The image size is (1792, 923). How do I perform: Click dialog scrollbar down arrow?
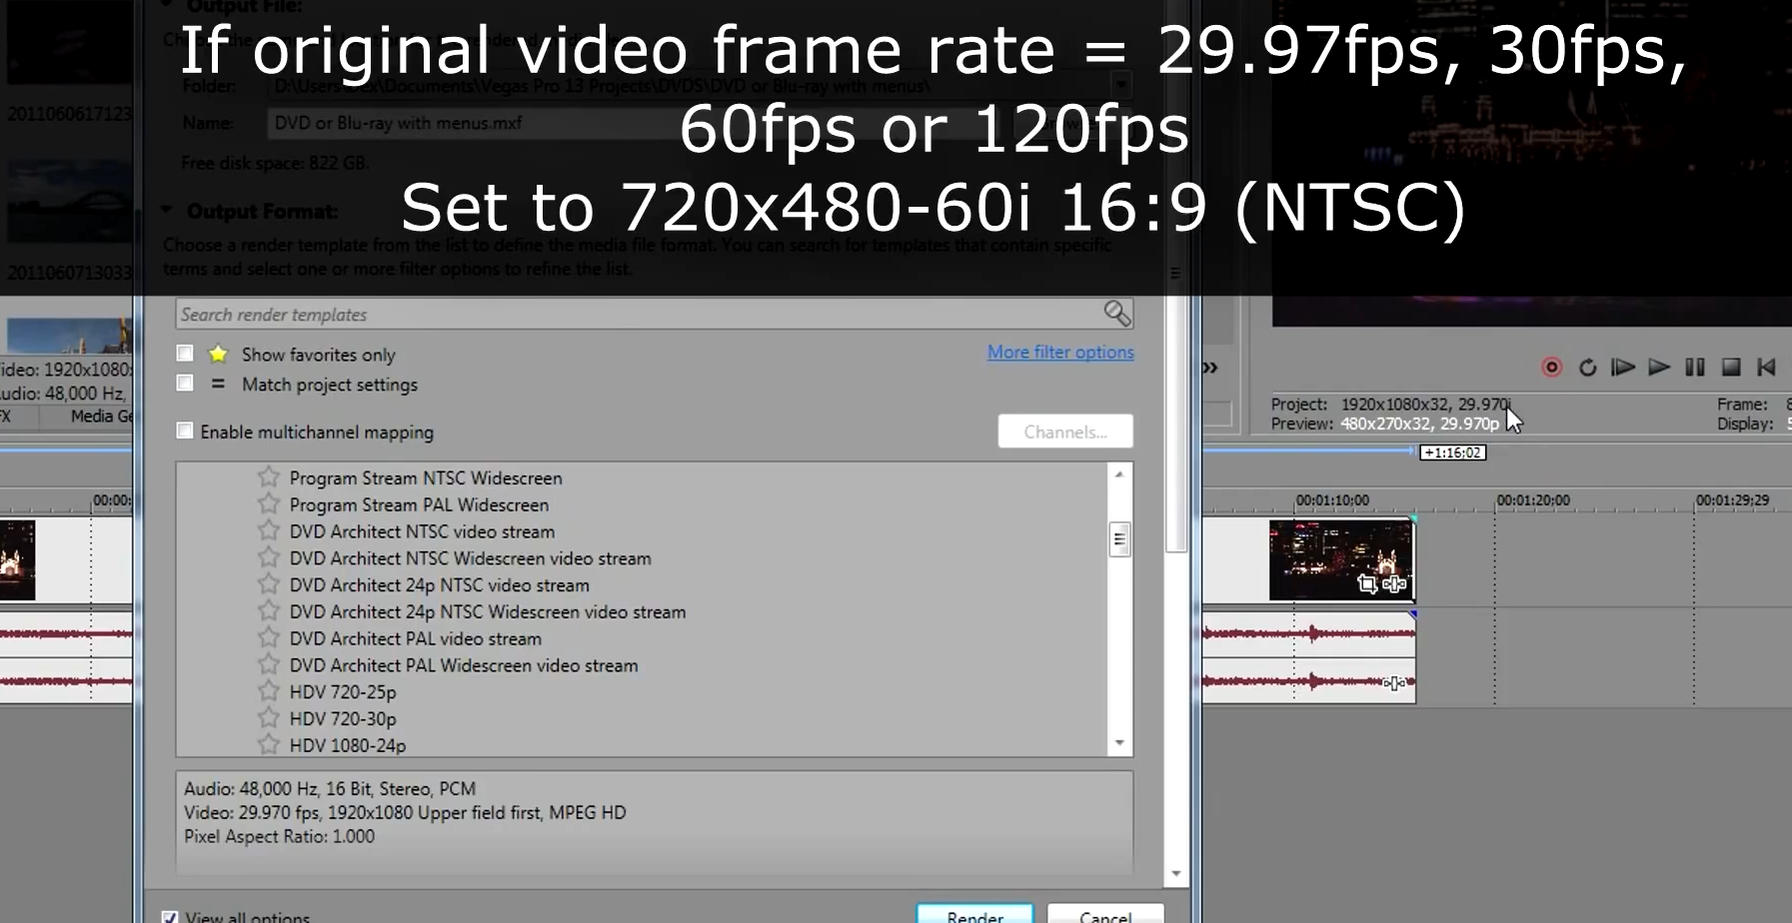tap(1176, 873)
